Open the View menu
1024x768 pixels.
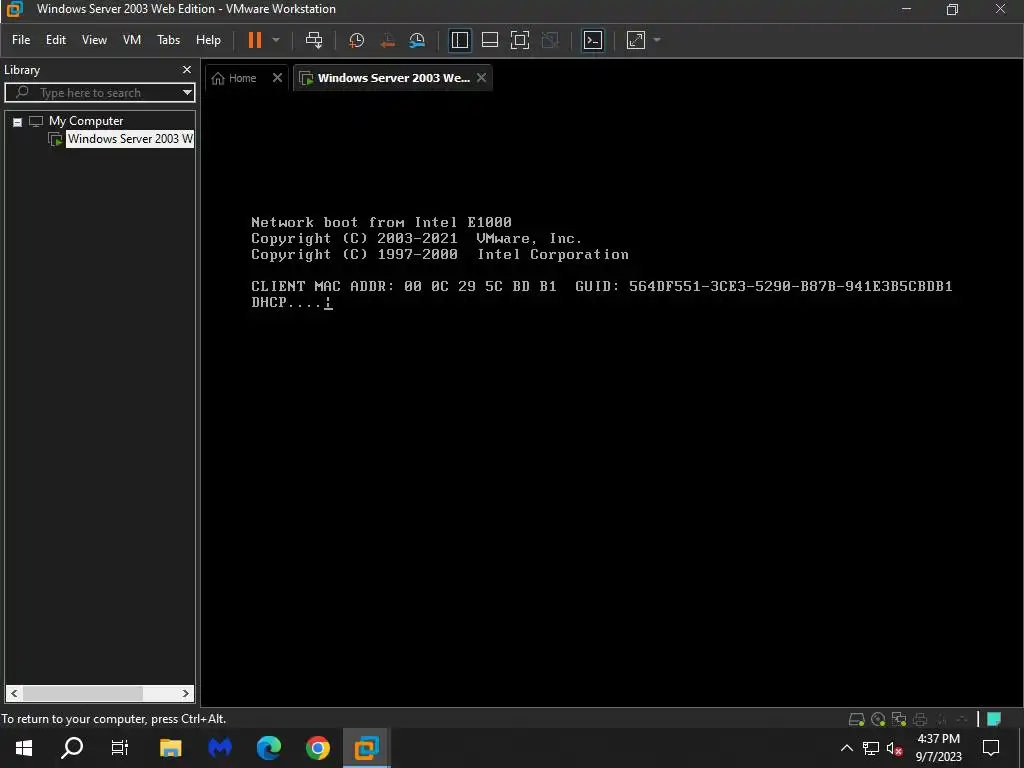click(x=94, y=40)
